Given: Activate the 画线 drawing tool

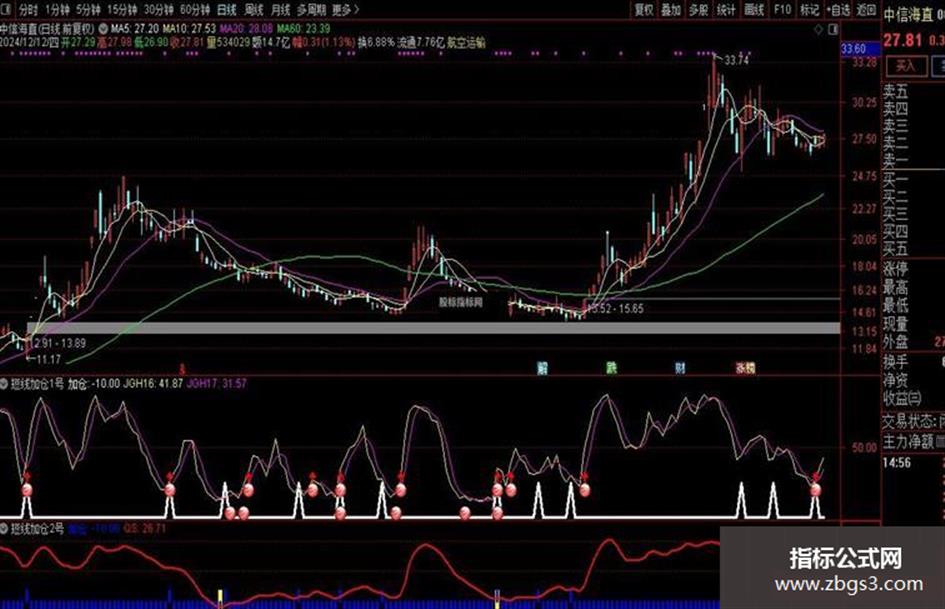Looking at the screenshot, I should (754, 10).
